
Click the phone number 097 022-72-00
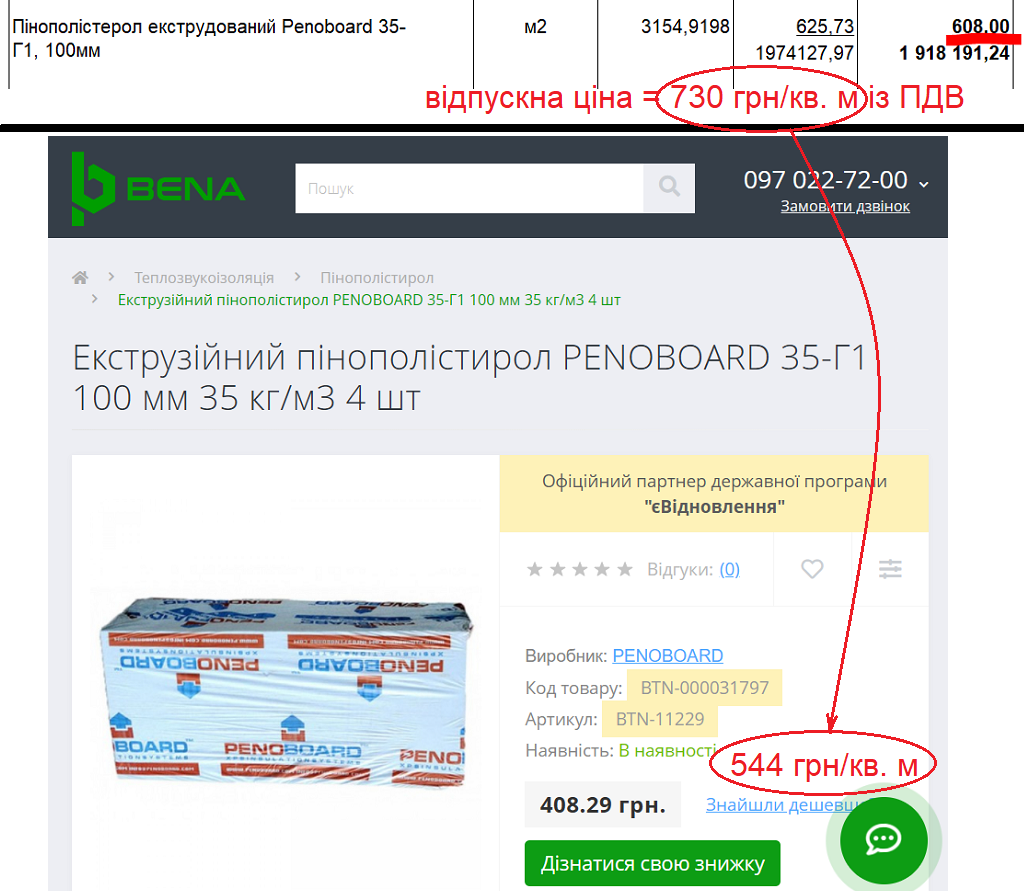point(825,180)
